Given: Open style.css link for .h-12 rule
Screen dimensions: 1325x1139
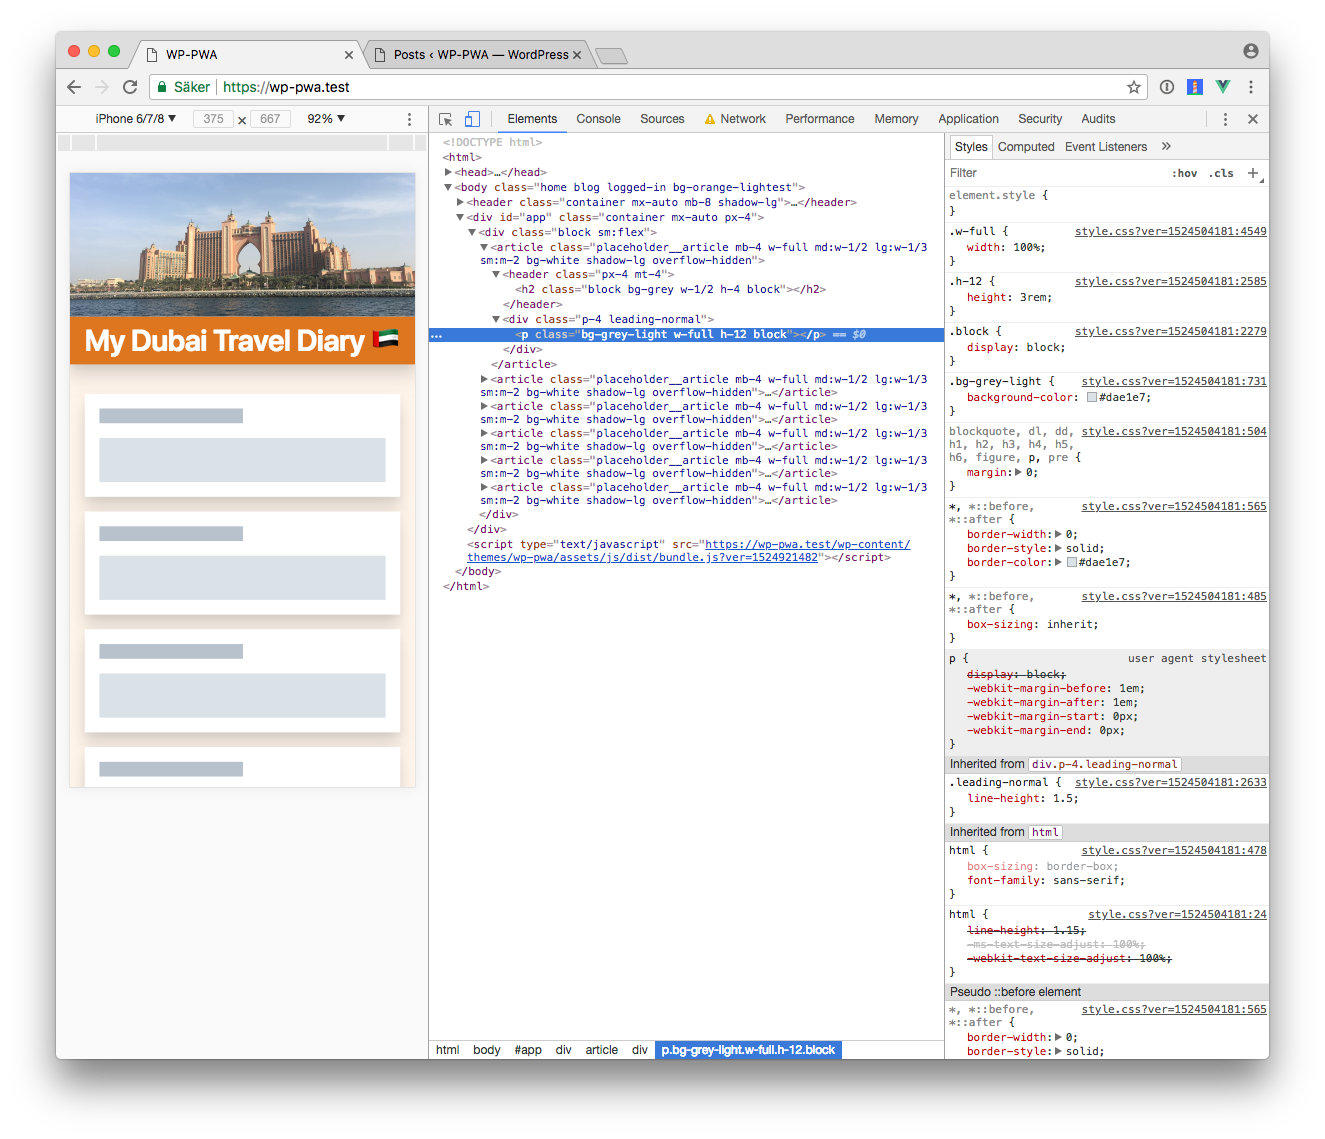Looking at the screenshot, I should [1170, 281].
